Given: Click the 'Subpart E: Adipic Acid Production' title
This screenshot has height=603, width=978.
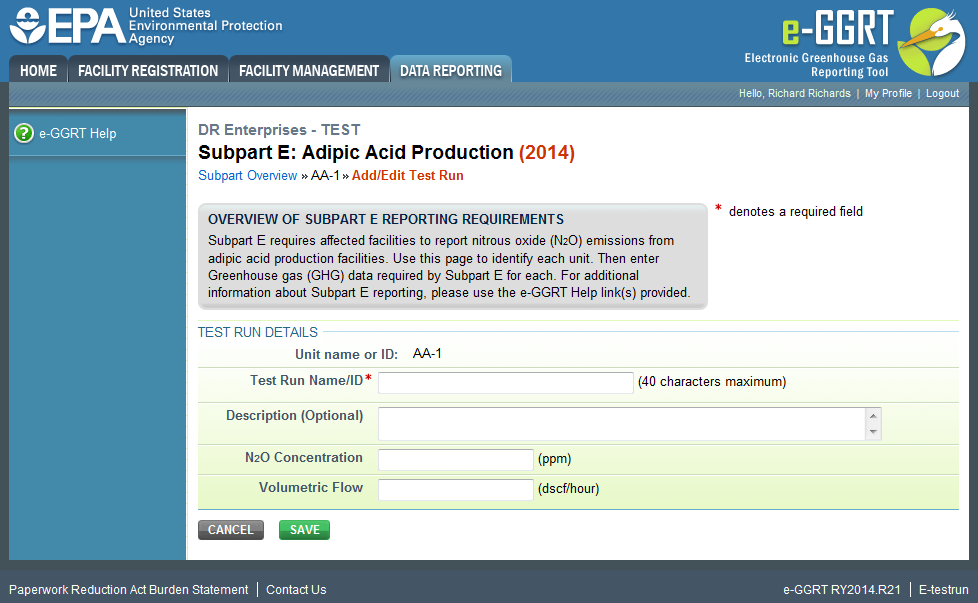Looking at the screenshot, I should pyautogui.click(x=356, y=153).
